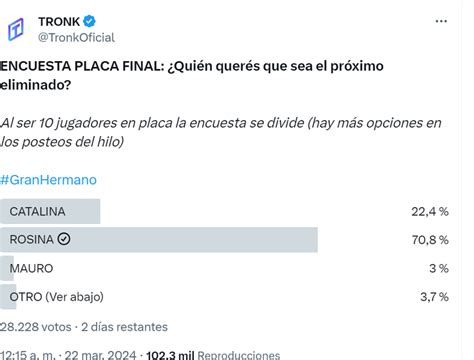474x360 pixels.
Task: Click the 70,8 % result for ROSINA
Action: point(430,240)
